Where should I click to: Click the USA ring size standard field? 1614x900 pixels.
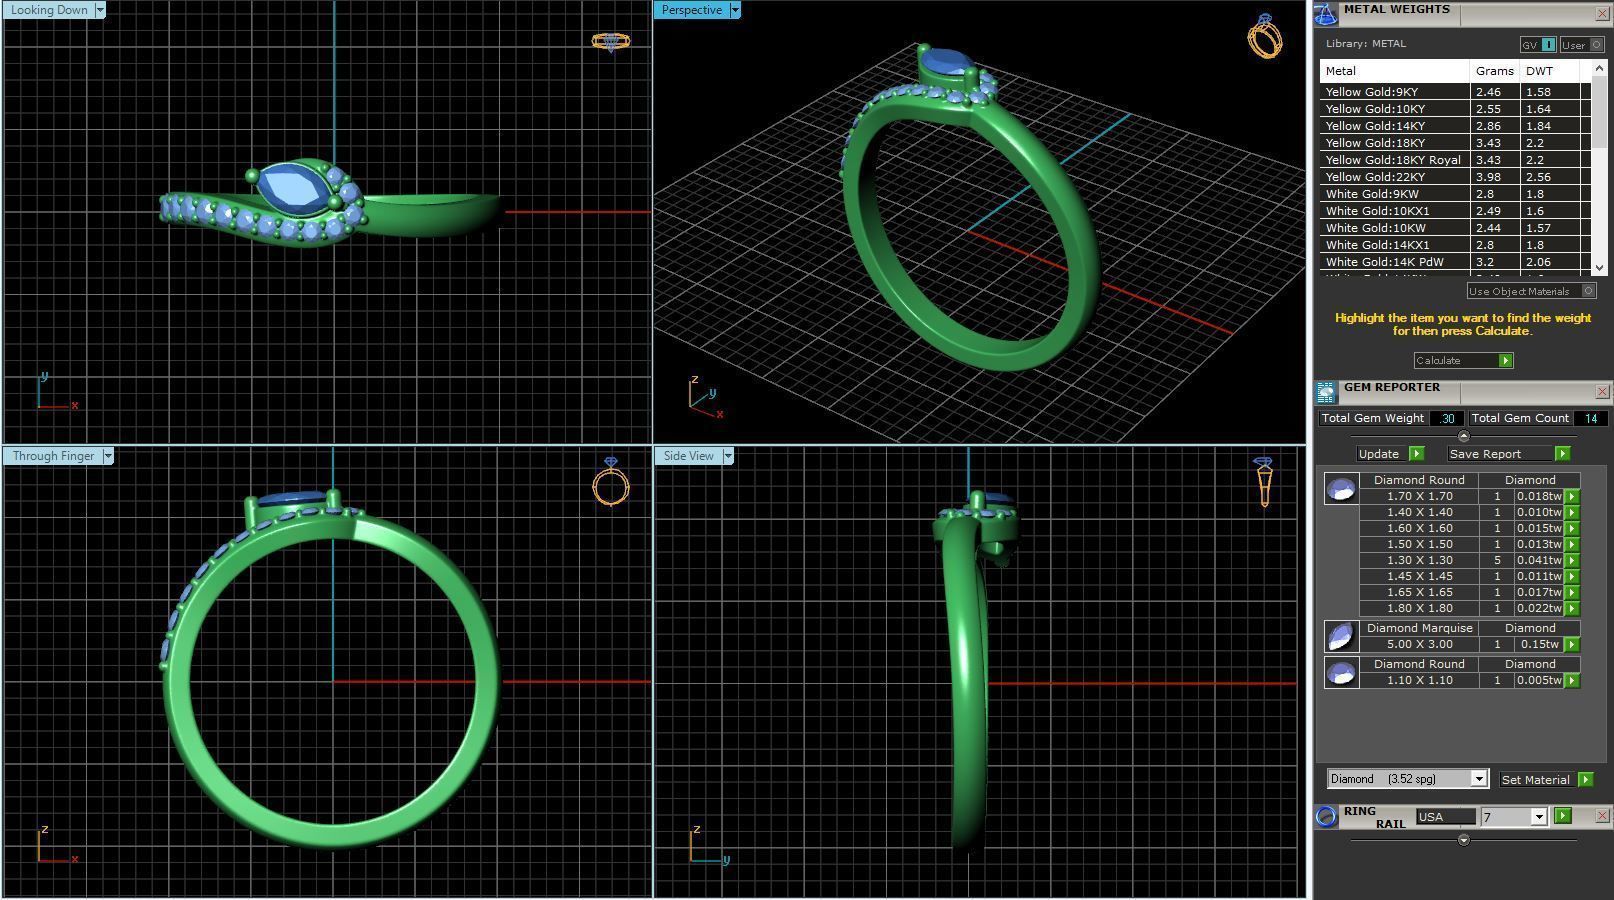click(x=1445, y=817)
